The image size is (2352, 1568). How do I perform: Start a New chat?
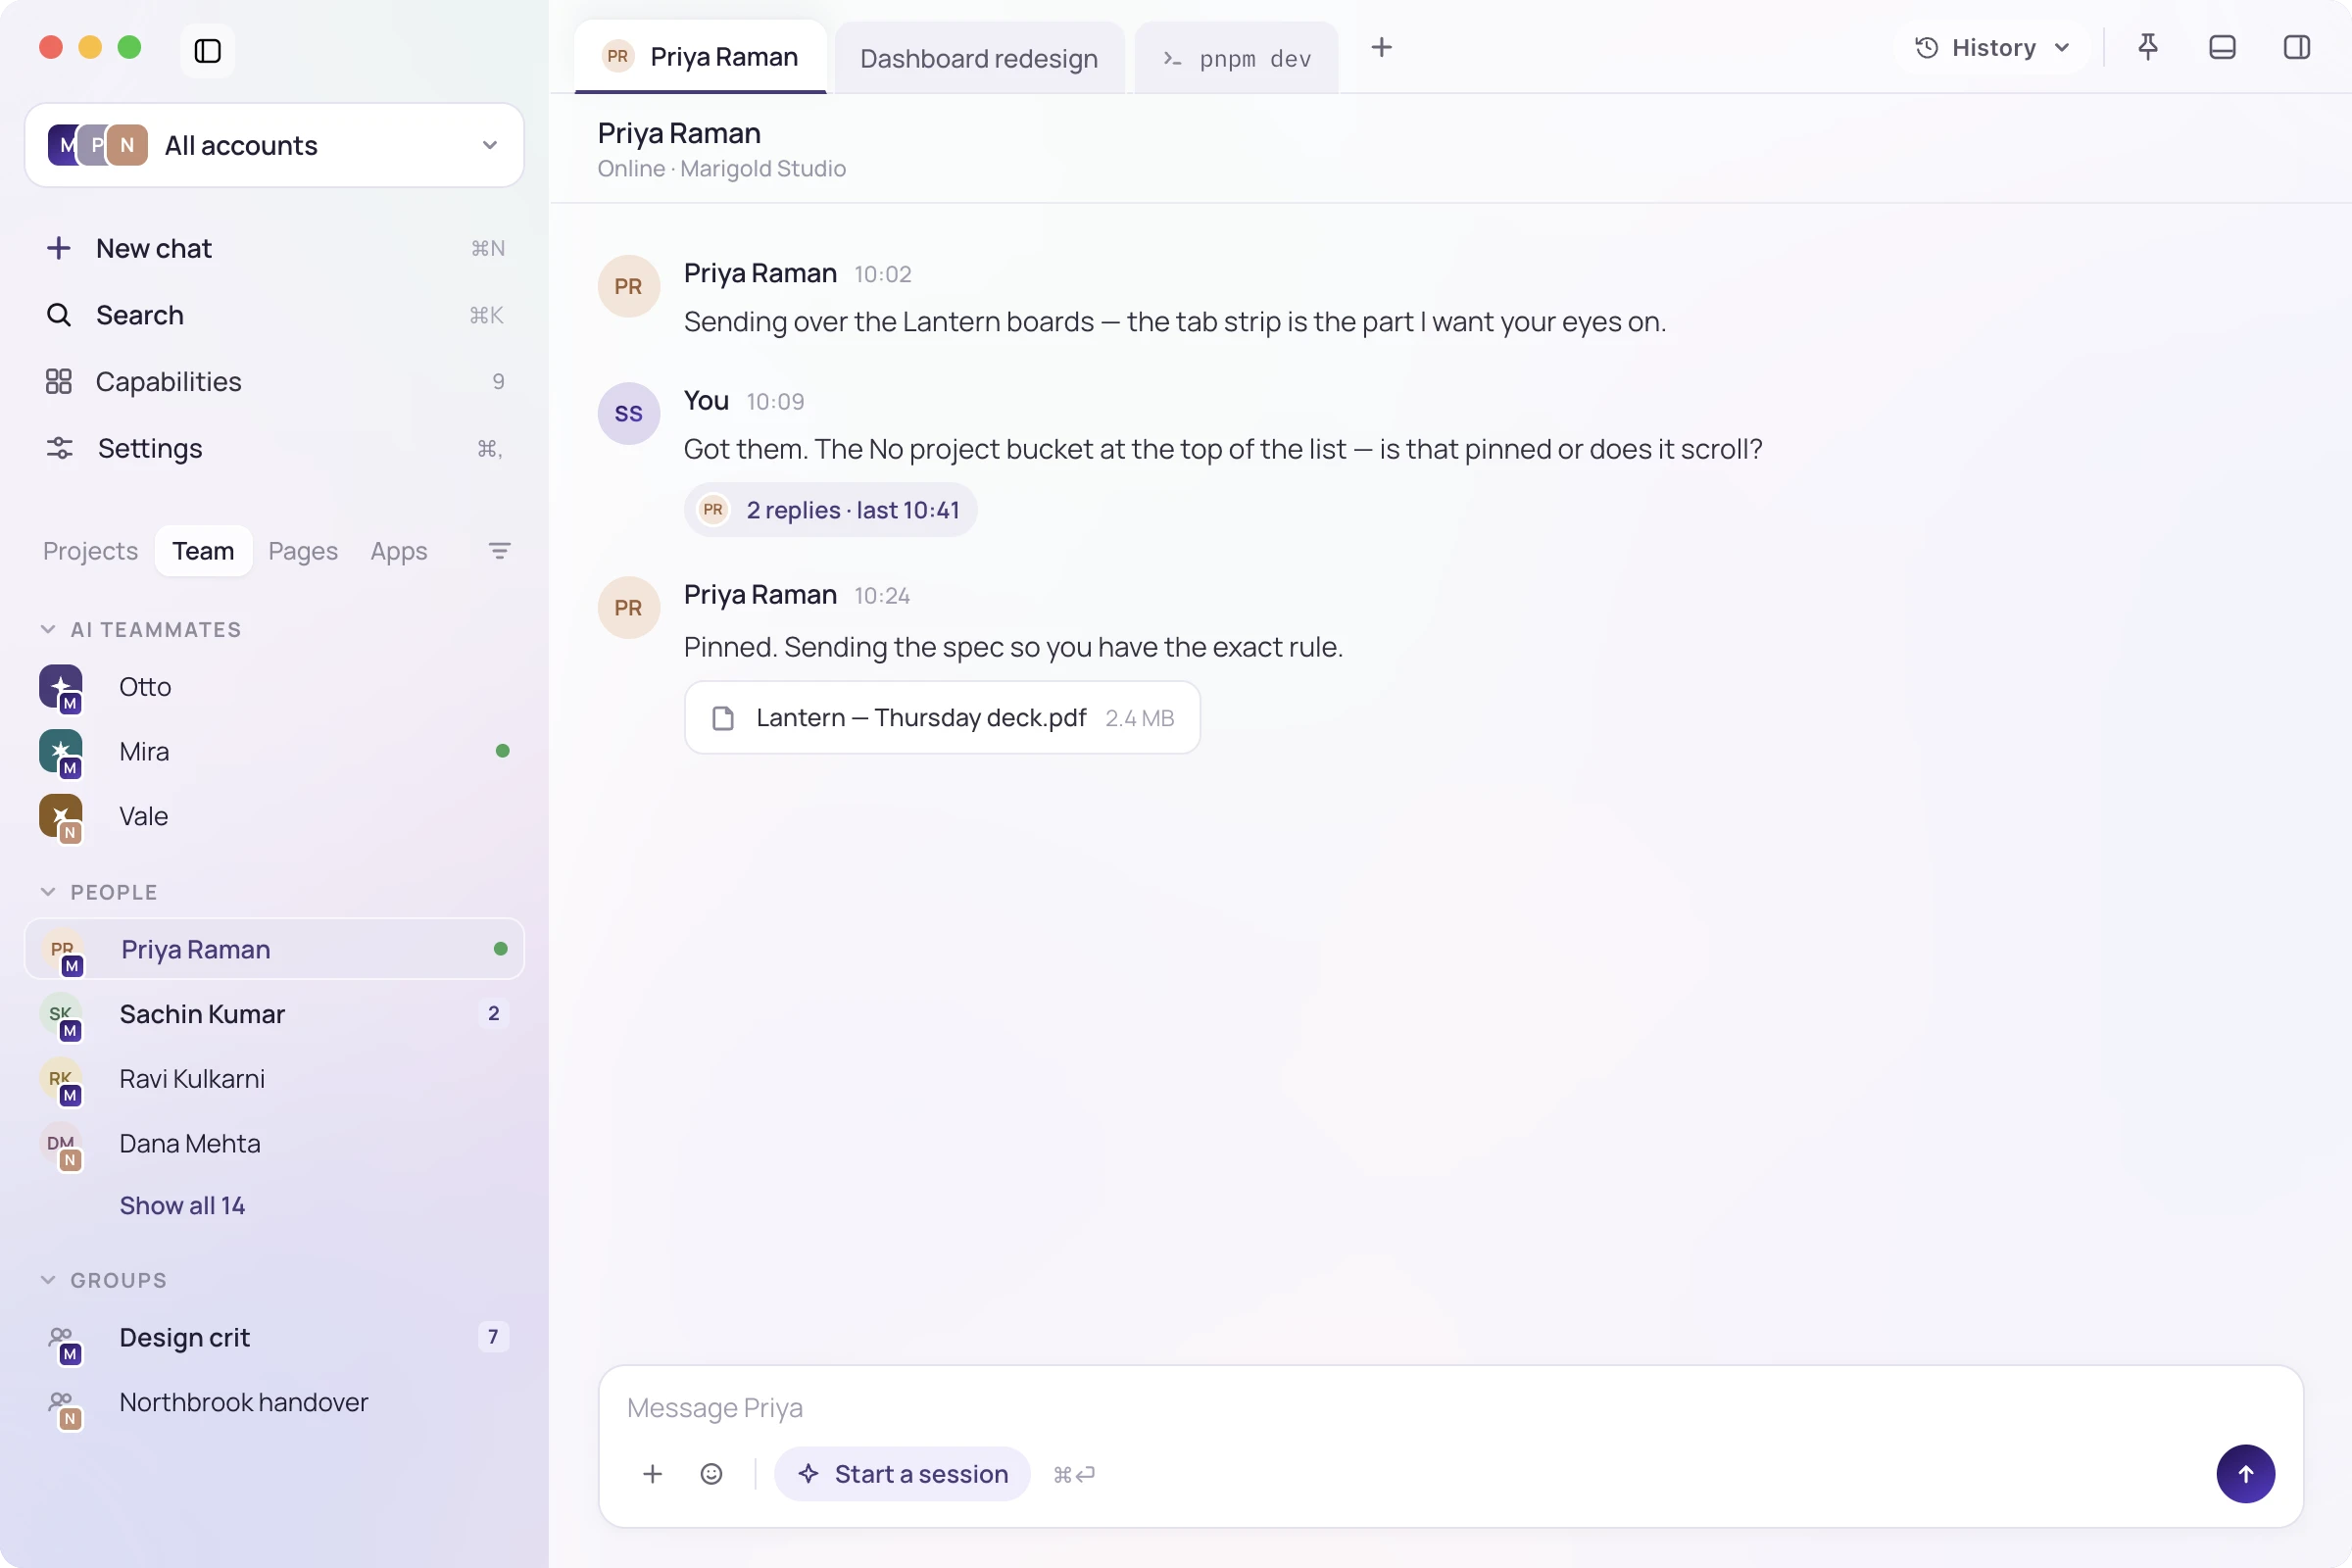point(274,248)
